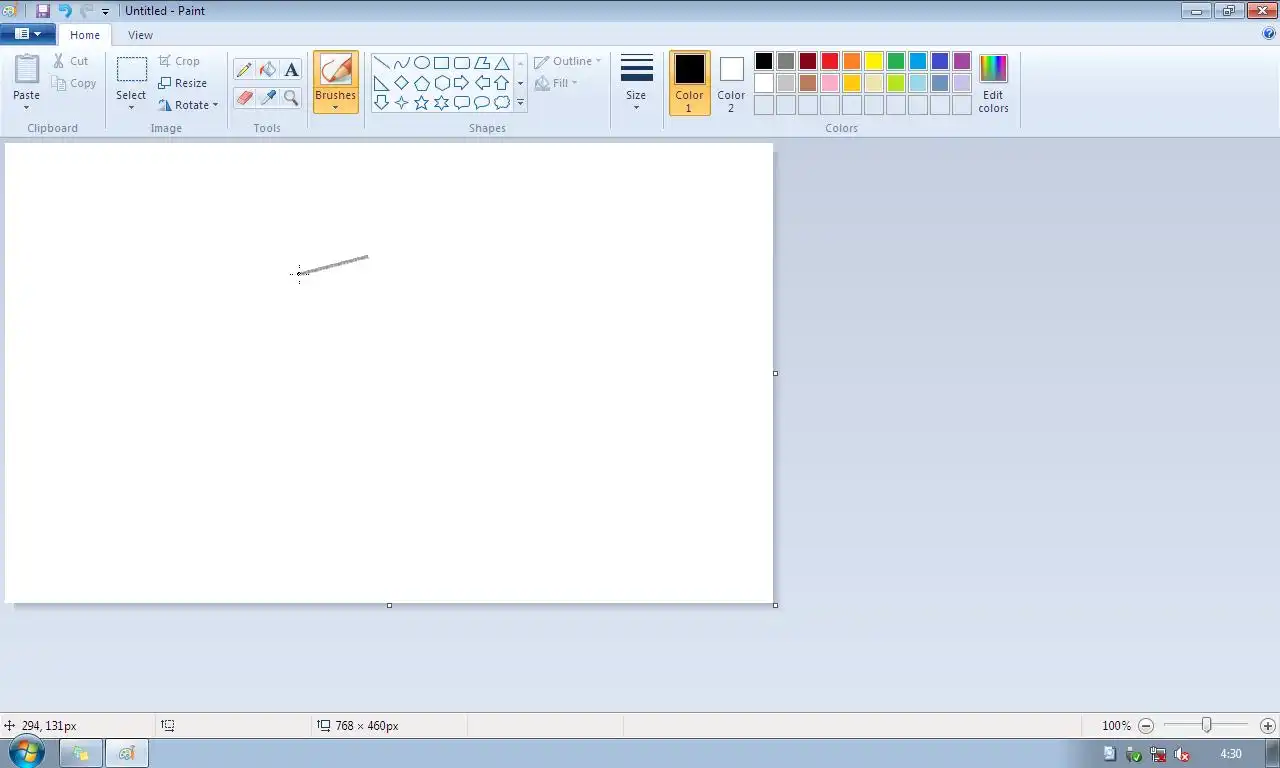1280x768 pixels.
Task: Choose the Rounded rectangular callout shape
Action: point(462,102)
